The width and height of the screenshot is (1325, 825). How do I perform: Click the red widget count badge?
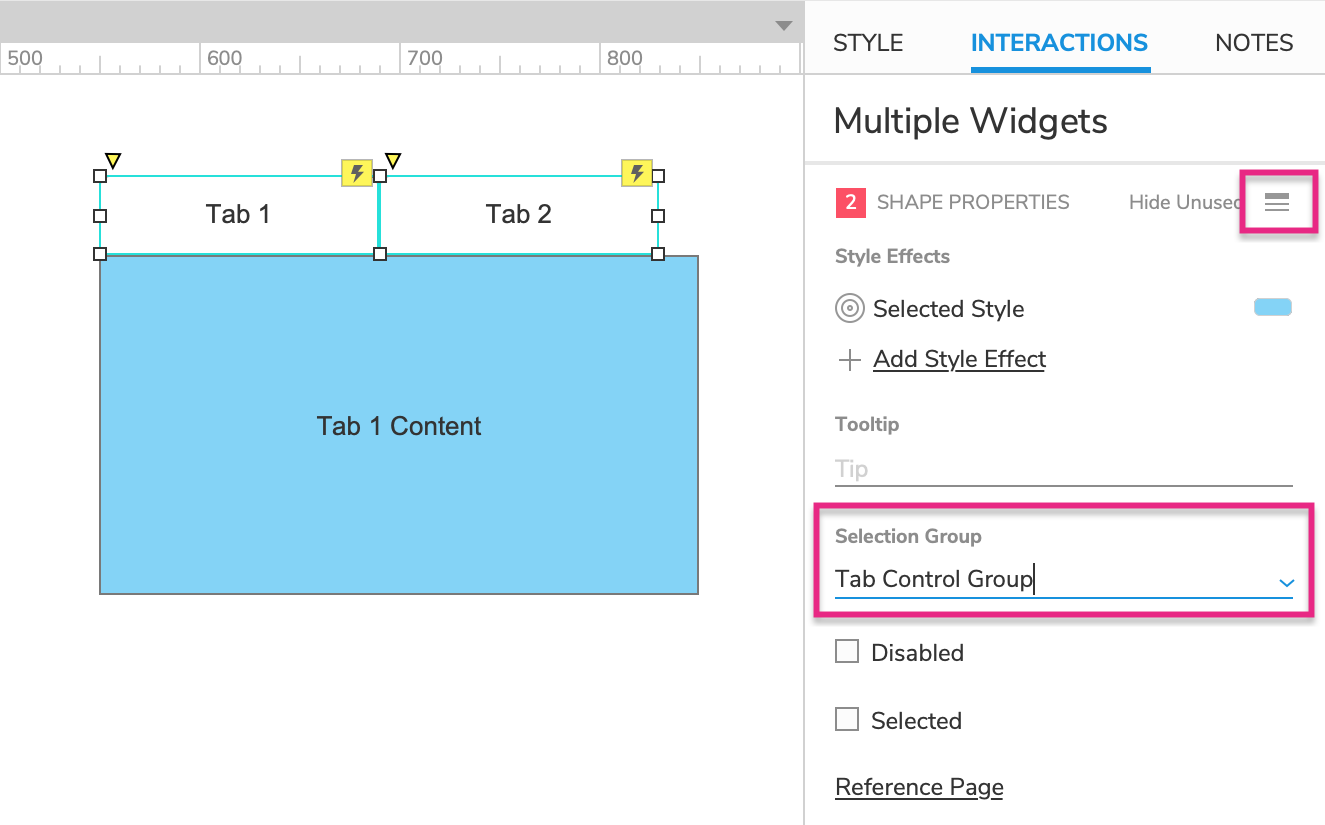tap(850, 202)
